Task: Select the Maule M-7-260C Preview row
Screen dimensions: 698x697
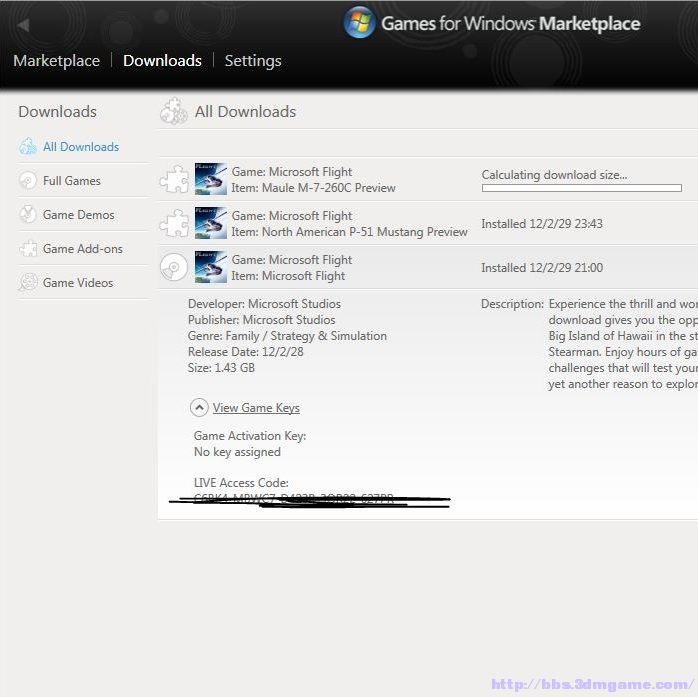Action: pyautogui.click(x=428, y=179)
